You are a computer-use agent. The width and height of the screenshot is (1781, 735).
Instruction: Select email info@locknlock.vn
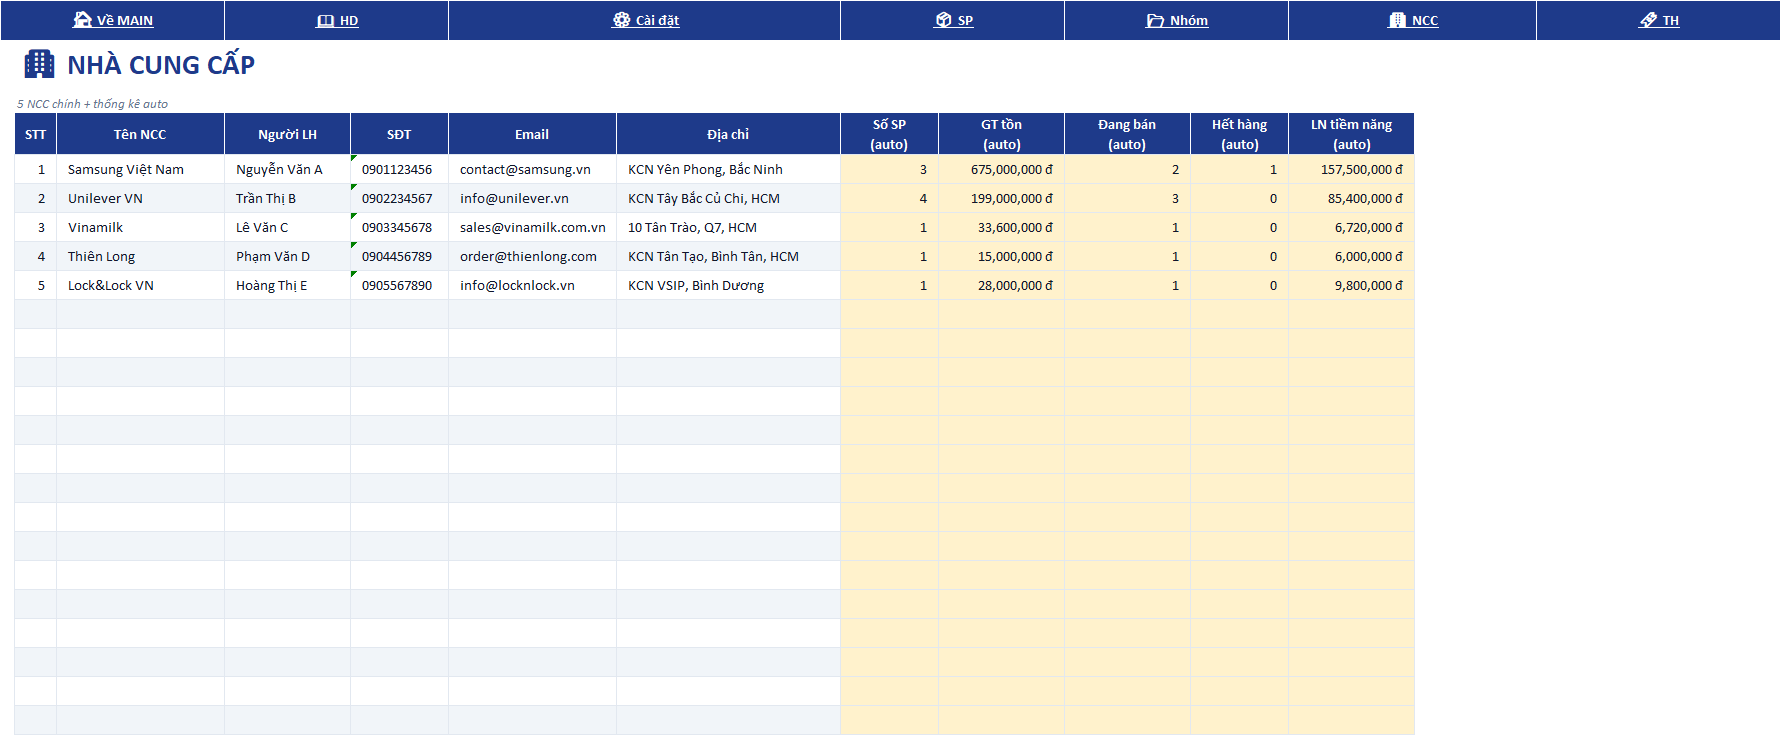532,285
